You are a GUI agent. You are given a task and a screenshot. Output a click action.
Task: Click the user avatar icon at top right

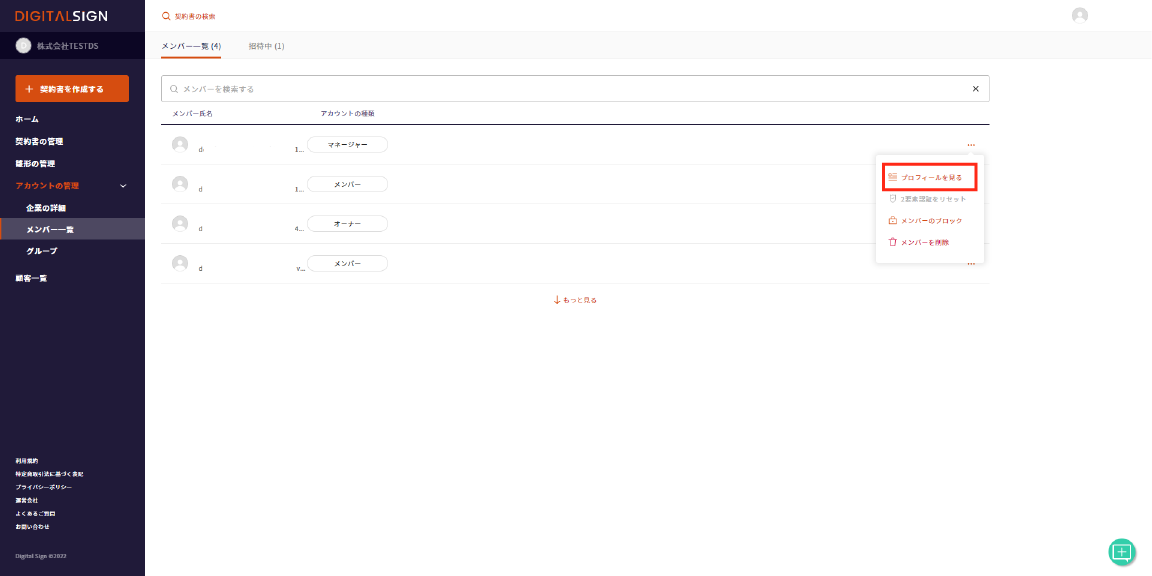[x=1079, y=15]
